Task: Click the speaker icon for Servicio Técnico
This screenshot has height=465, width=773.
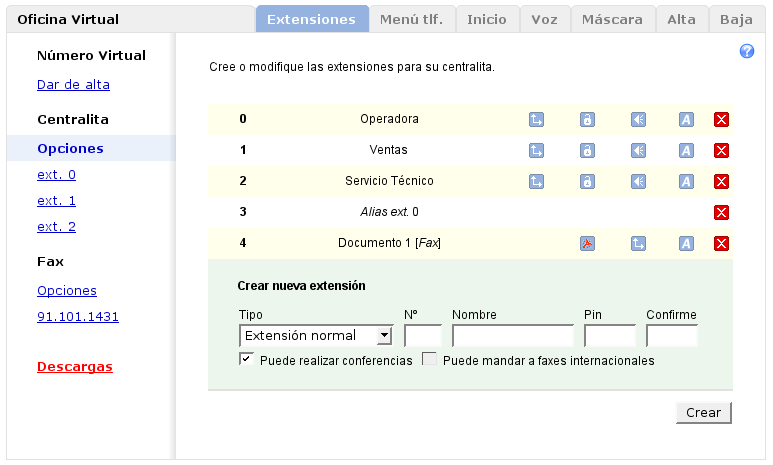Action: pos(638,182)
